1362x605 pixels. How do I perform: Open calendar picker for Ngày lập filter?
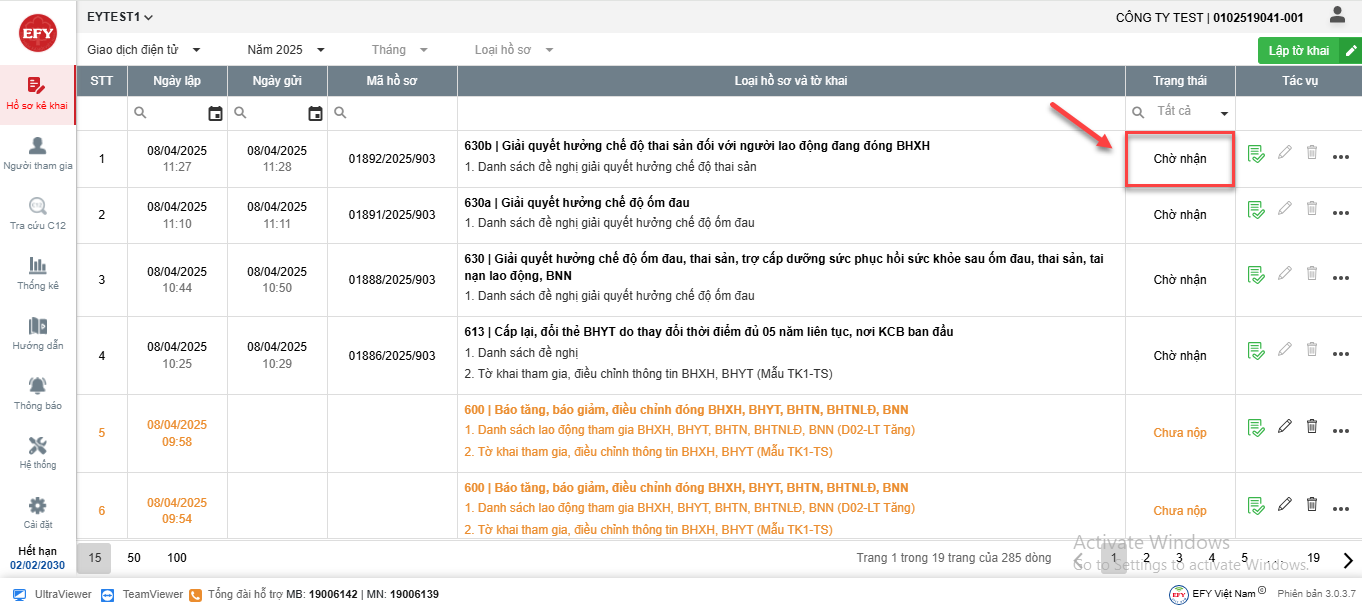[x=215, y=113]
